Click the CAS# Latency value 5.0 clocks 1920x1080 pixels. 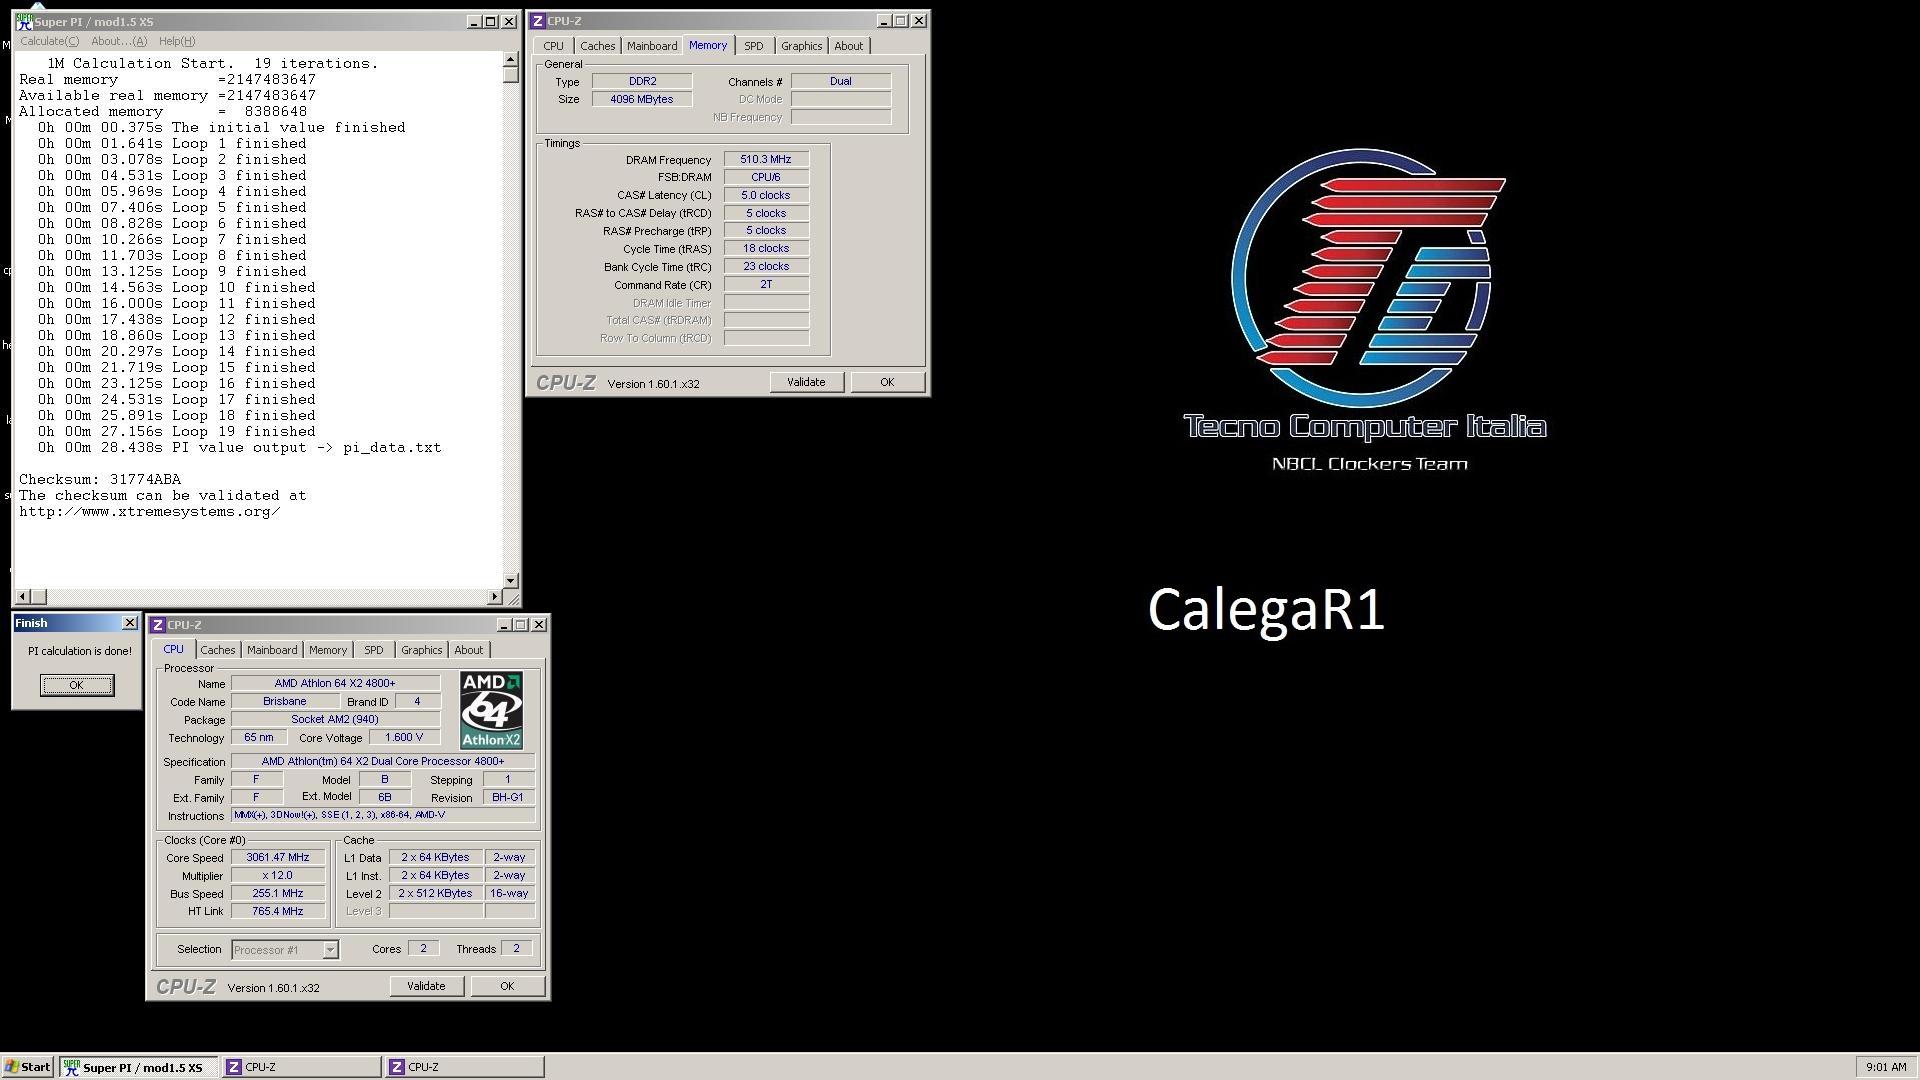click(x=766, y=195)
